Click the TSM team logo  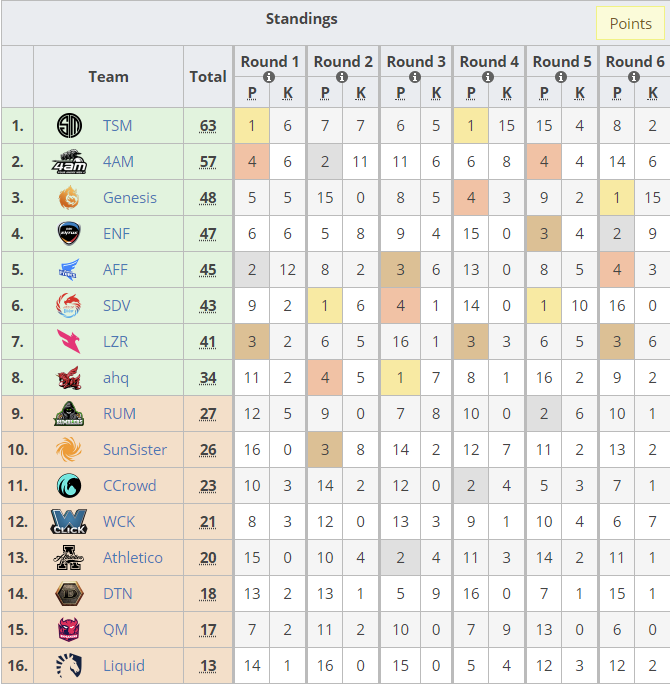[x=69, y=125]
